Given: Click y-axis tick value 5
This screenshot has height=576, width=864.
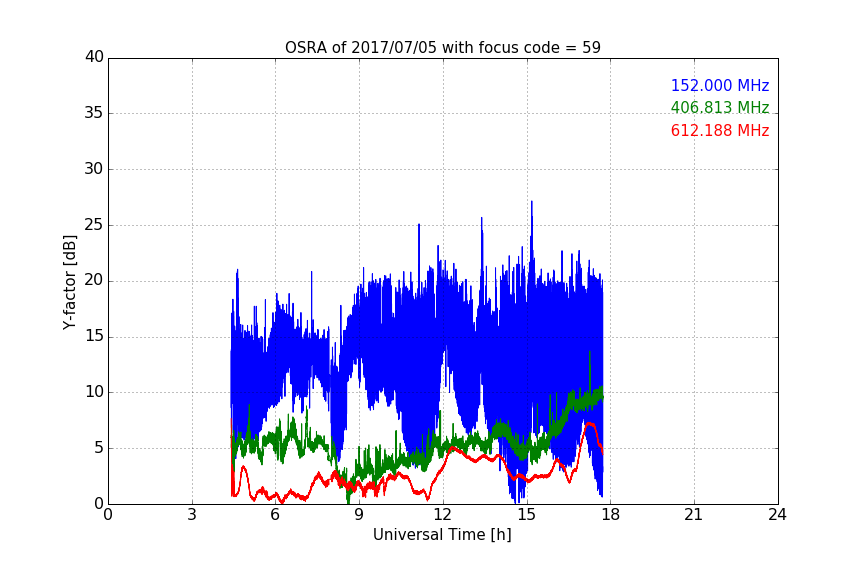Looking at the screenshot, I should pyautogui.click(x=99, y=448).
